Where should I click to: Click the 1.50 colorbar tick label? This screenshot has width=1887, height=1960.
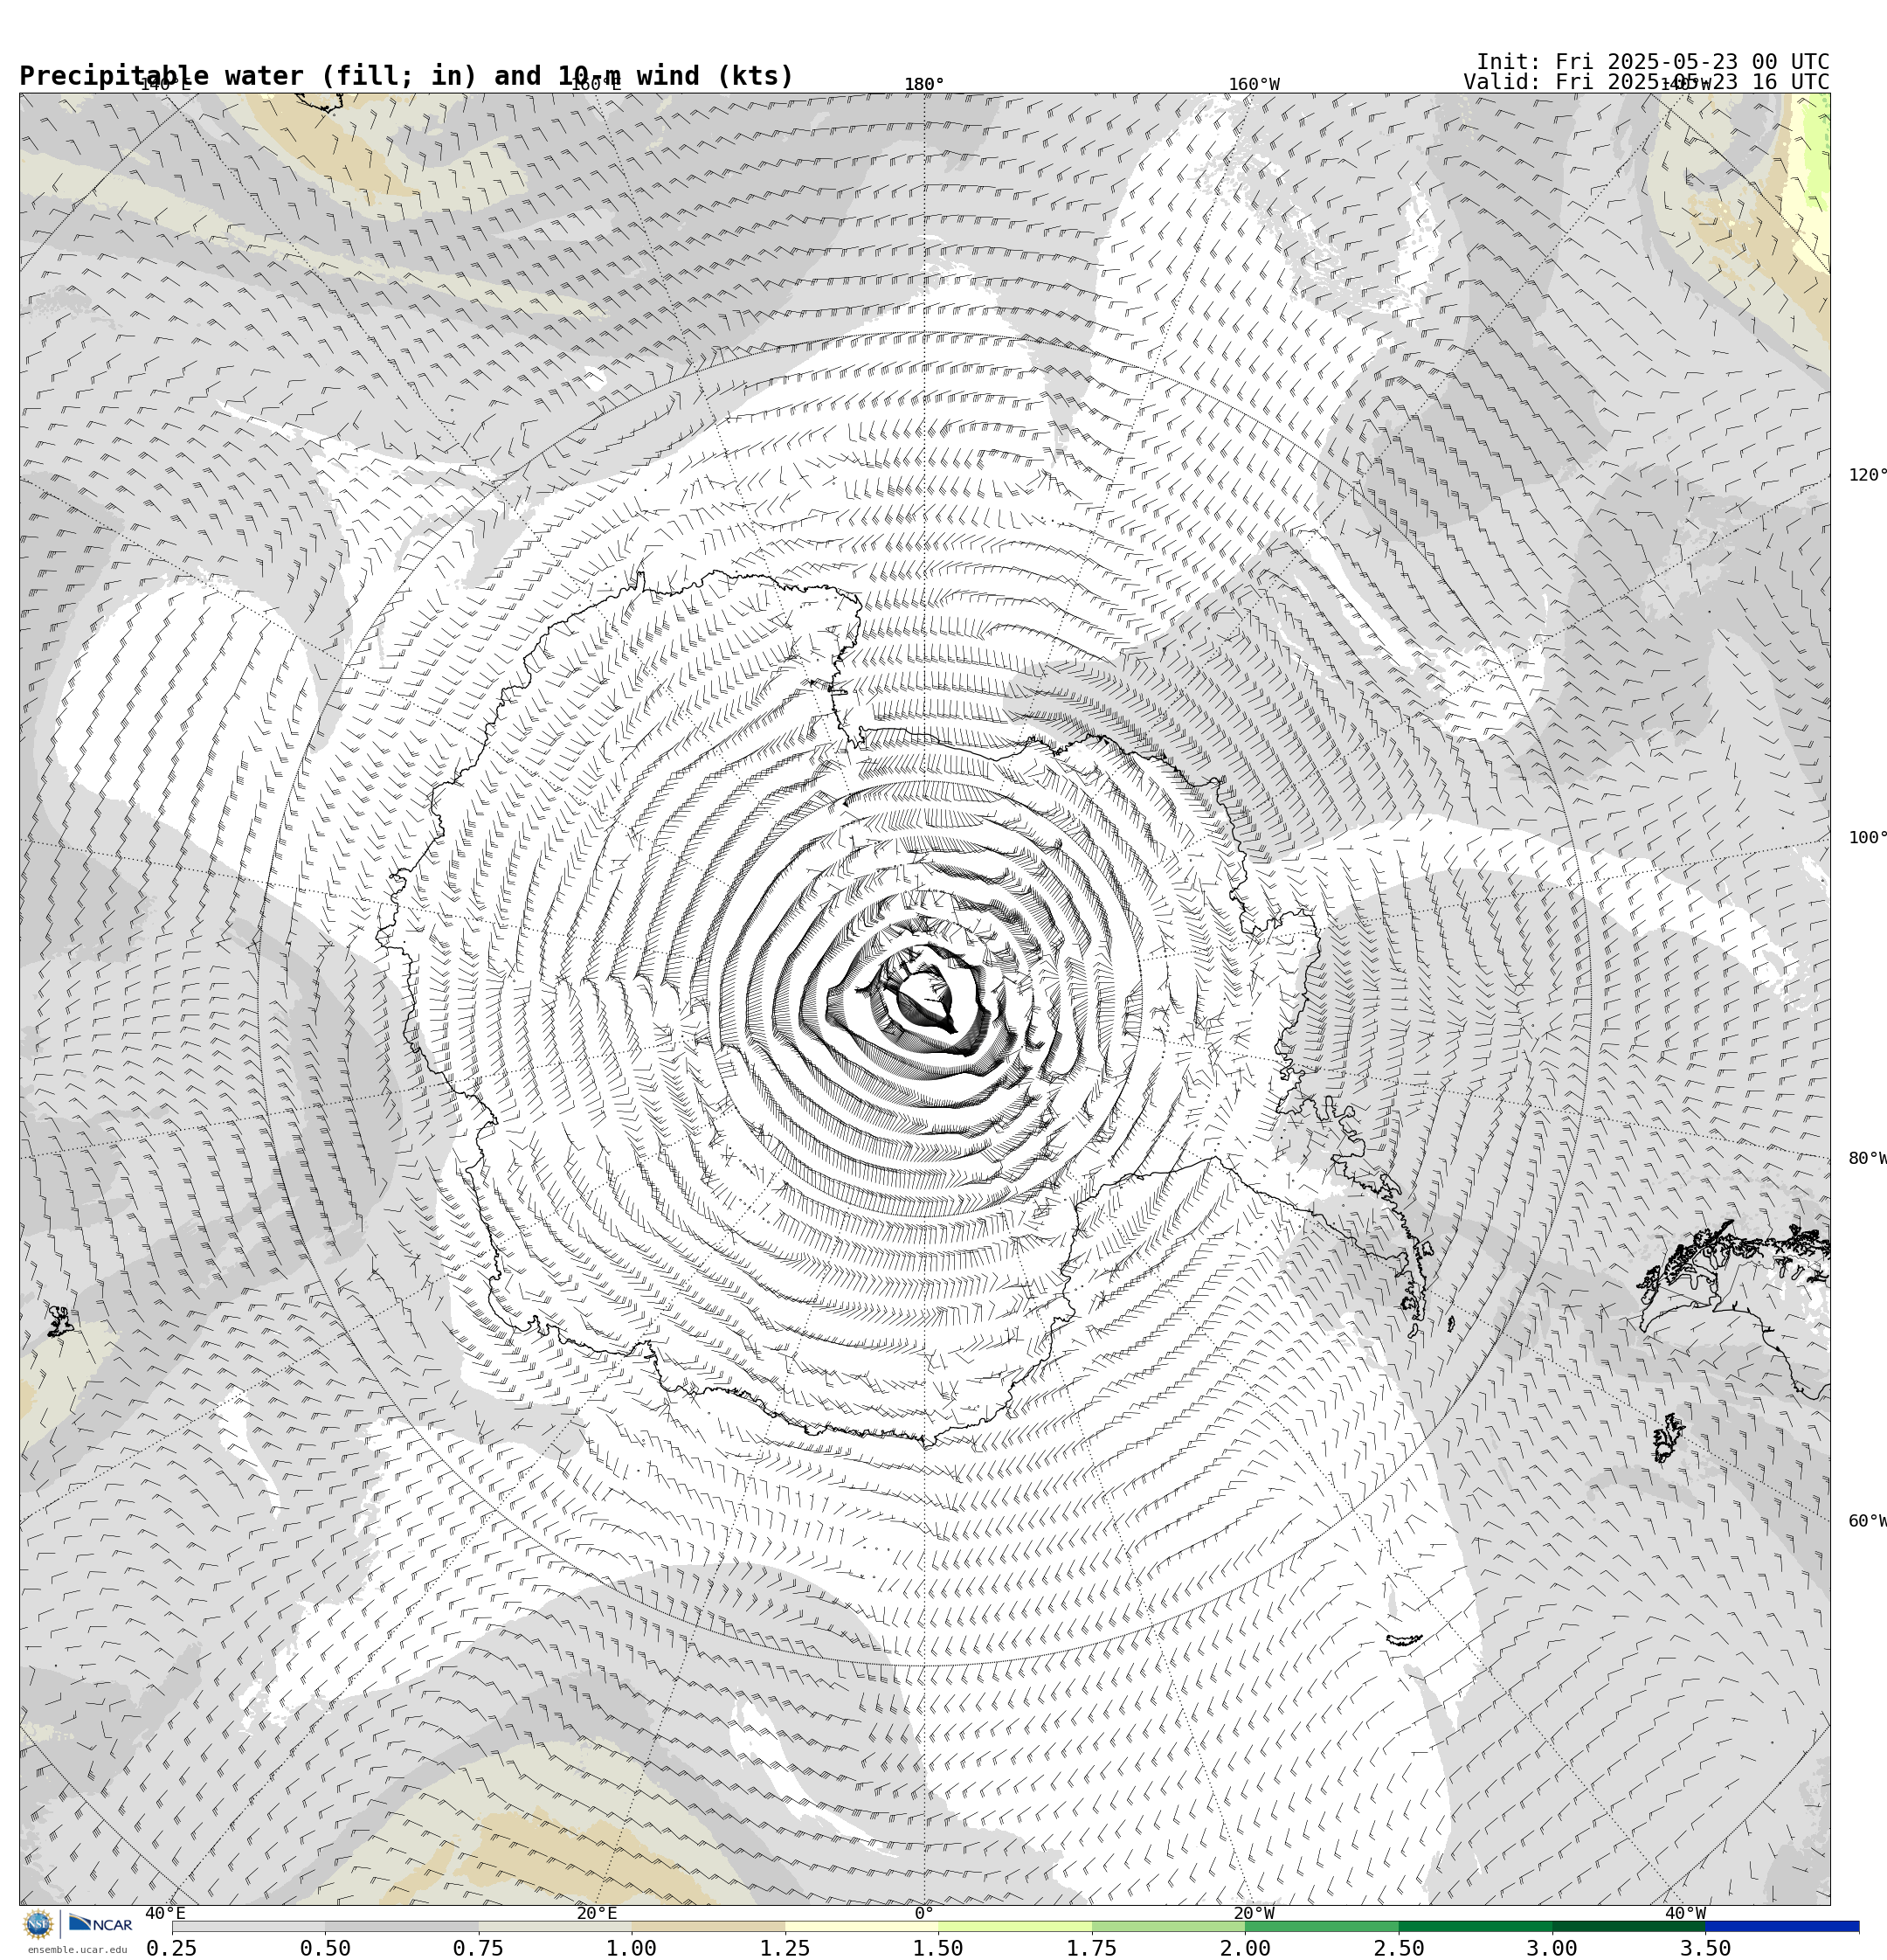tap(939, 1948)
